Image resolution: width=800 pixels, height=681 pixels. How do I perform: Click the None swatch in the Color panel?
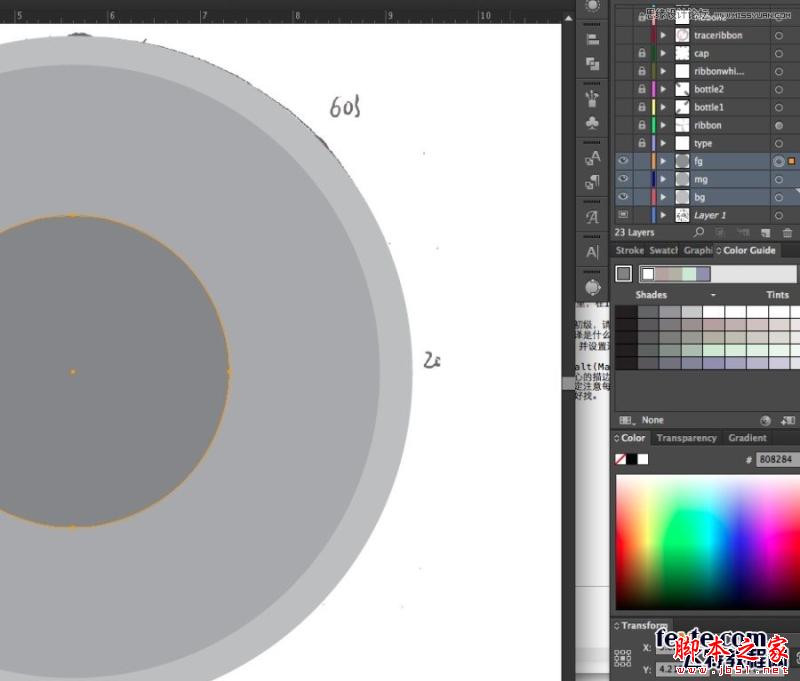coord(622,459)
